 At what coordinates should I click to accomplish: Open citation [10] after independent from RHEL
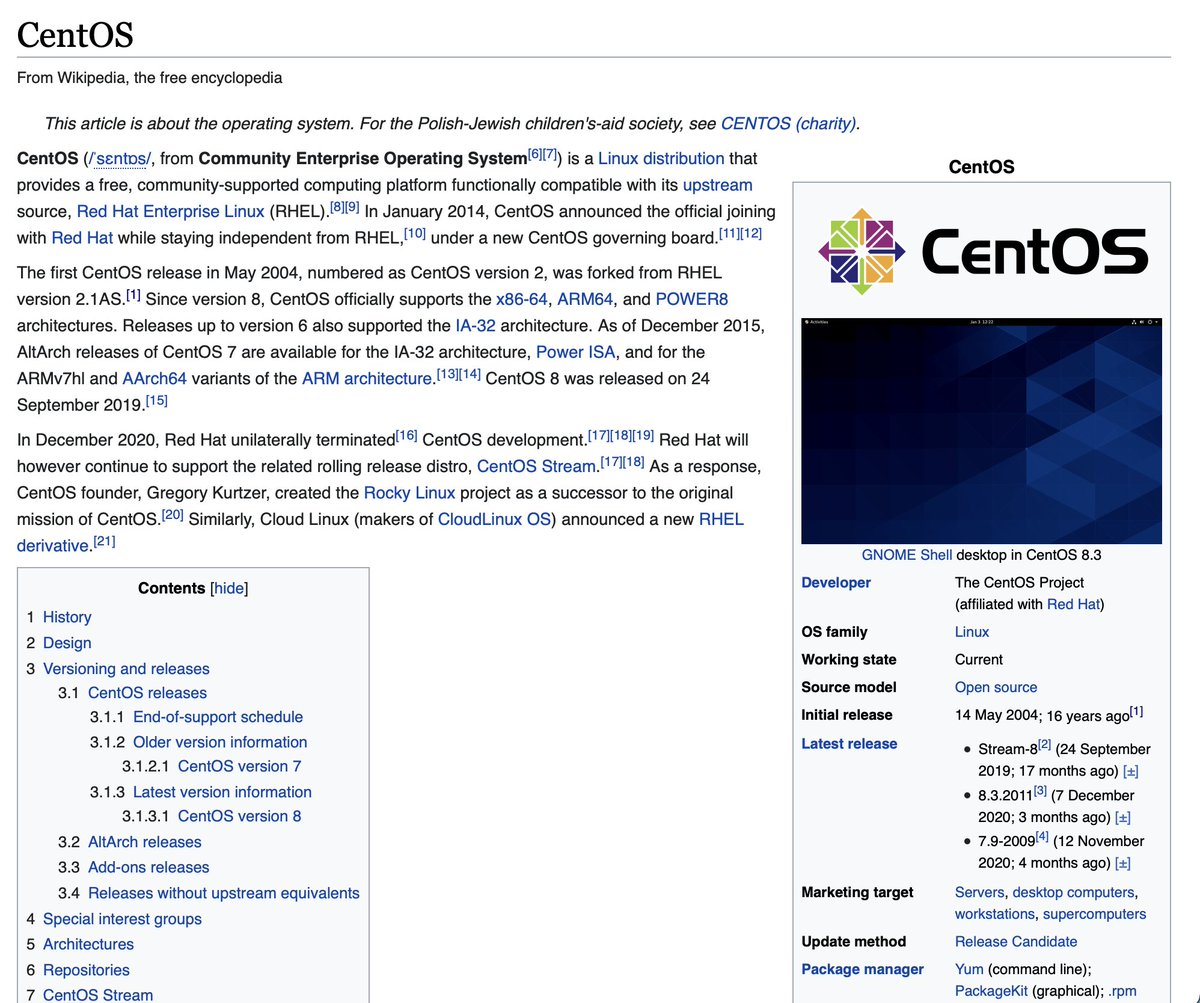coord(415,234)
